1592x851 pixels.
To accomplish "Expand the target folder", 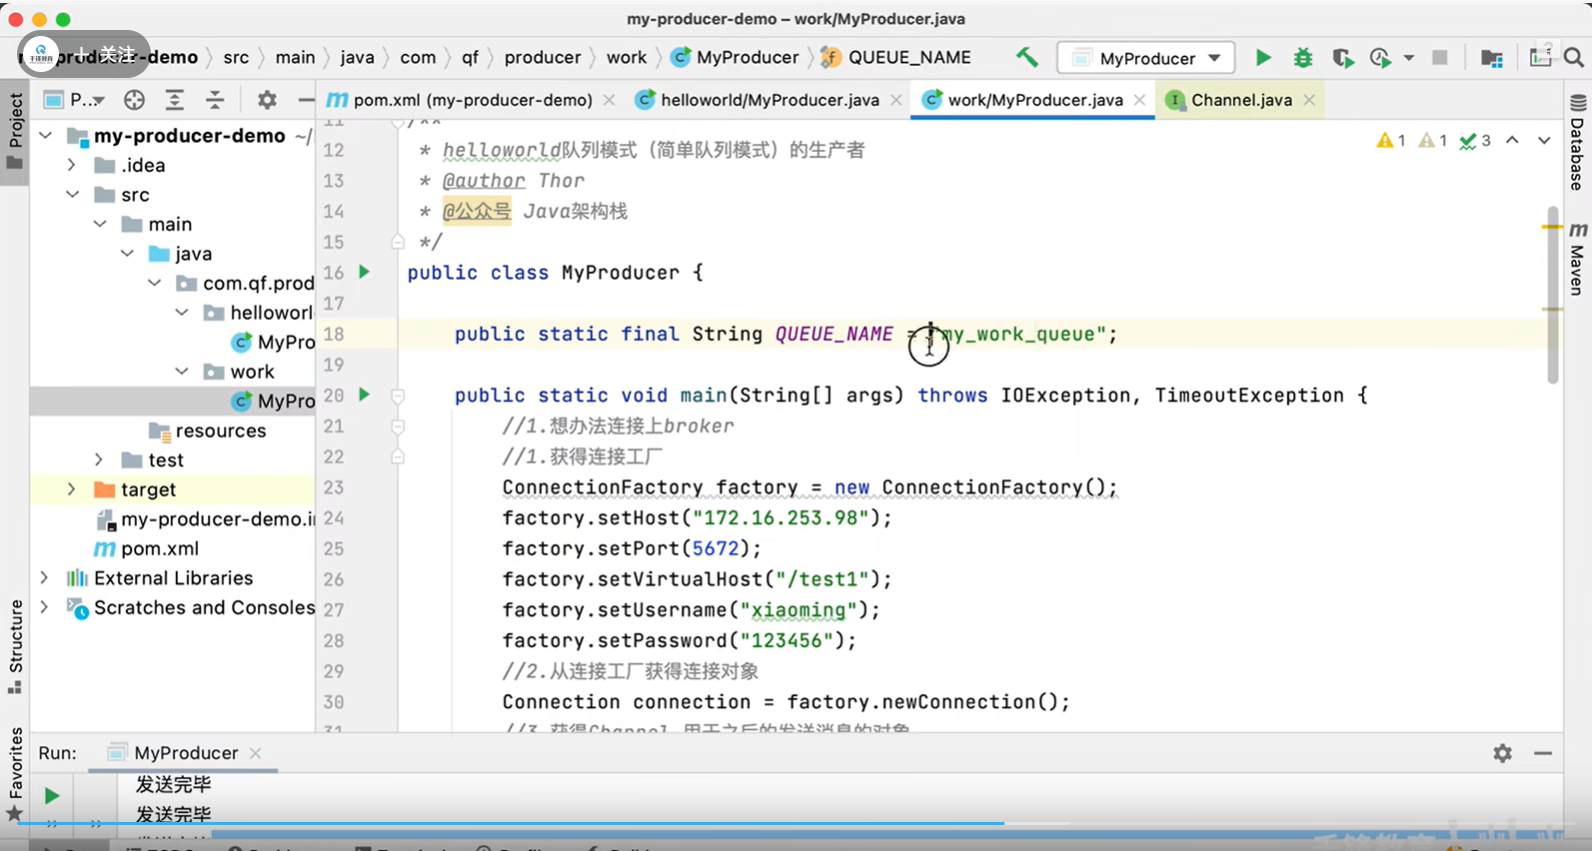I will tap(72, 489).
